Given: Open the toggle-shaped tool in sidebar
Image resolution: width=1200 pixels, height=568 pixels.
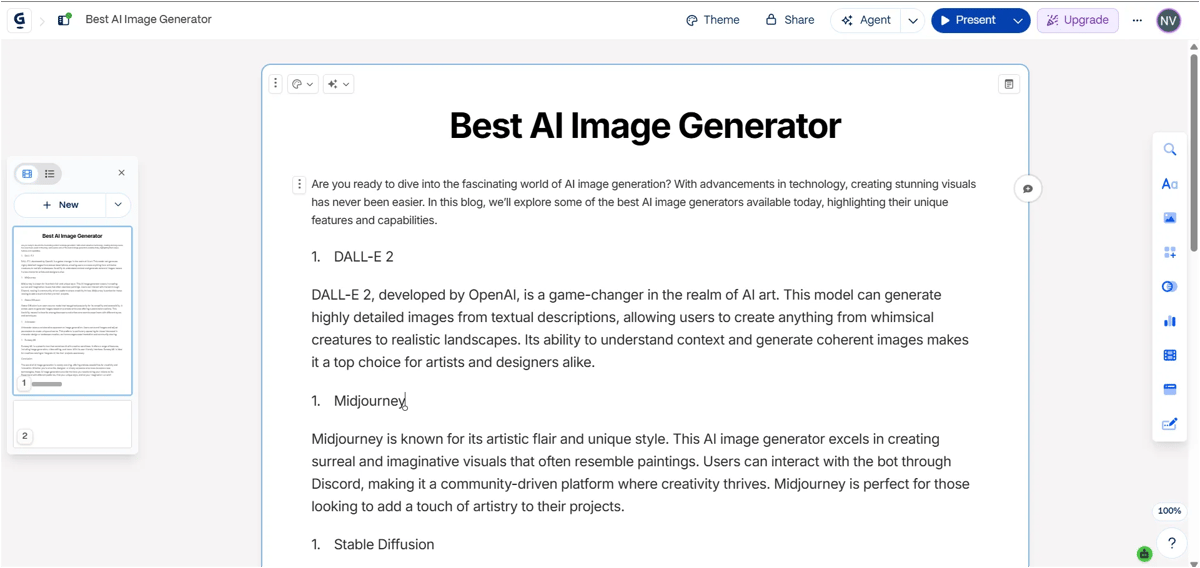Looking at the screenshot, I should (1170, 287).
